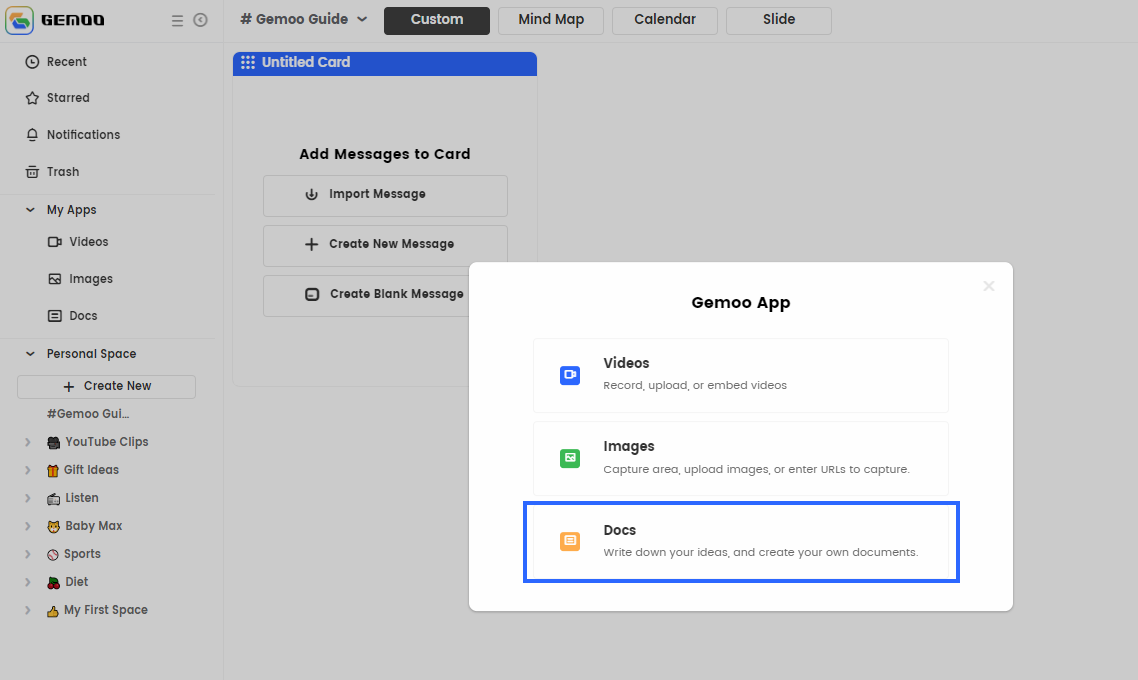Image resolution: width=1138 pixels, height=680 pixels.
Task: Click the blue Videos icon in Gemoo App dialog
Action: tap(570, 375)
